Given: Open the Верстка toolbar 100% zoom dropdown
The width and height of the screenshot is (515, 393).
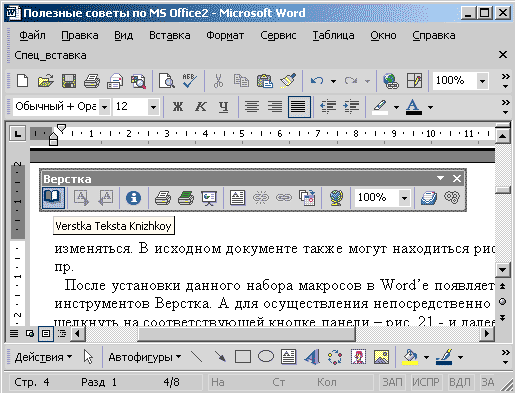Looking at the screenshot, I should pos(404,198).
